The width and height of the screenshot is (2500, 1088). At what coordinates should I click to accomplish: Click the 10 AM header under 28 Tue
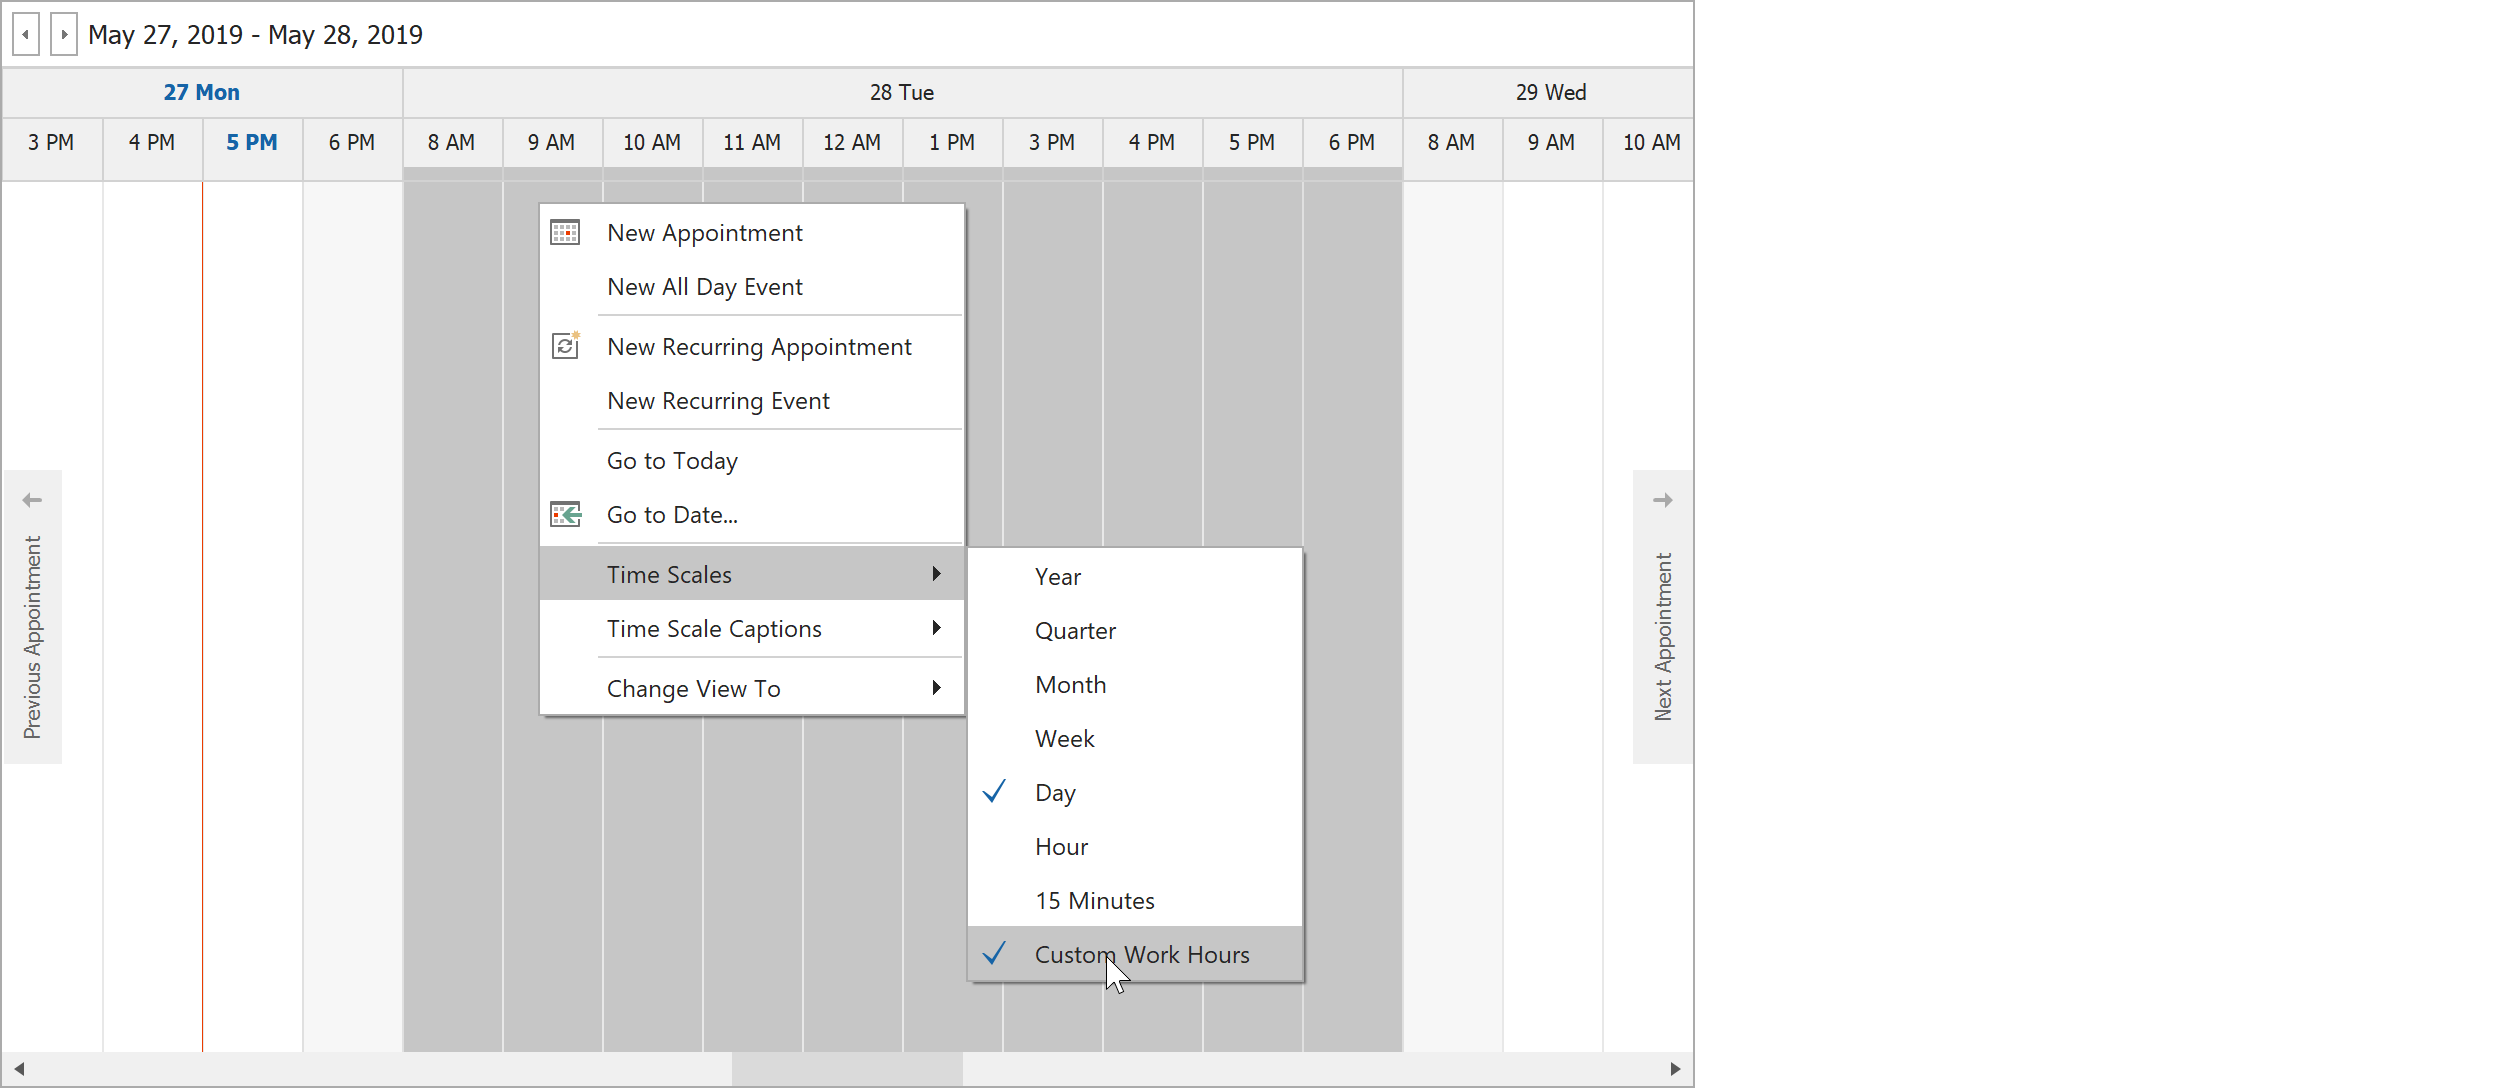pyautogui.click(x=652, y=143)
